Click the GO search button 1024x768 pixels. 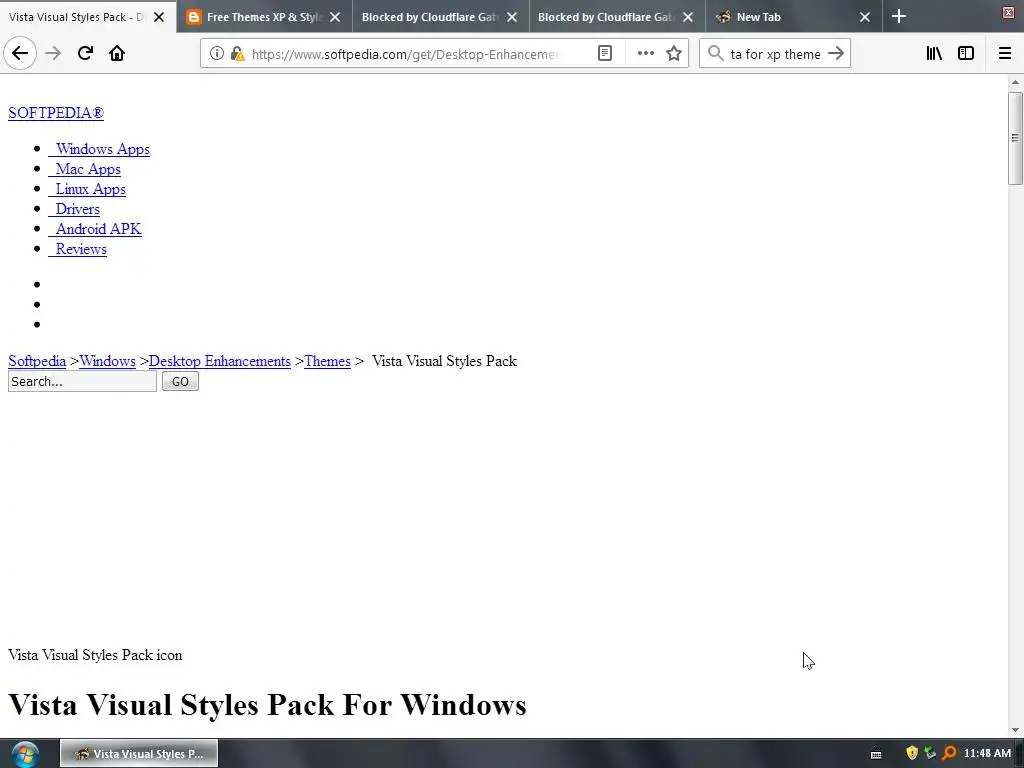point(180,381)
